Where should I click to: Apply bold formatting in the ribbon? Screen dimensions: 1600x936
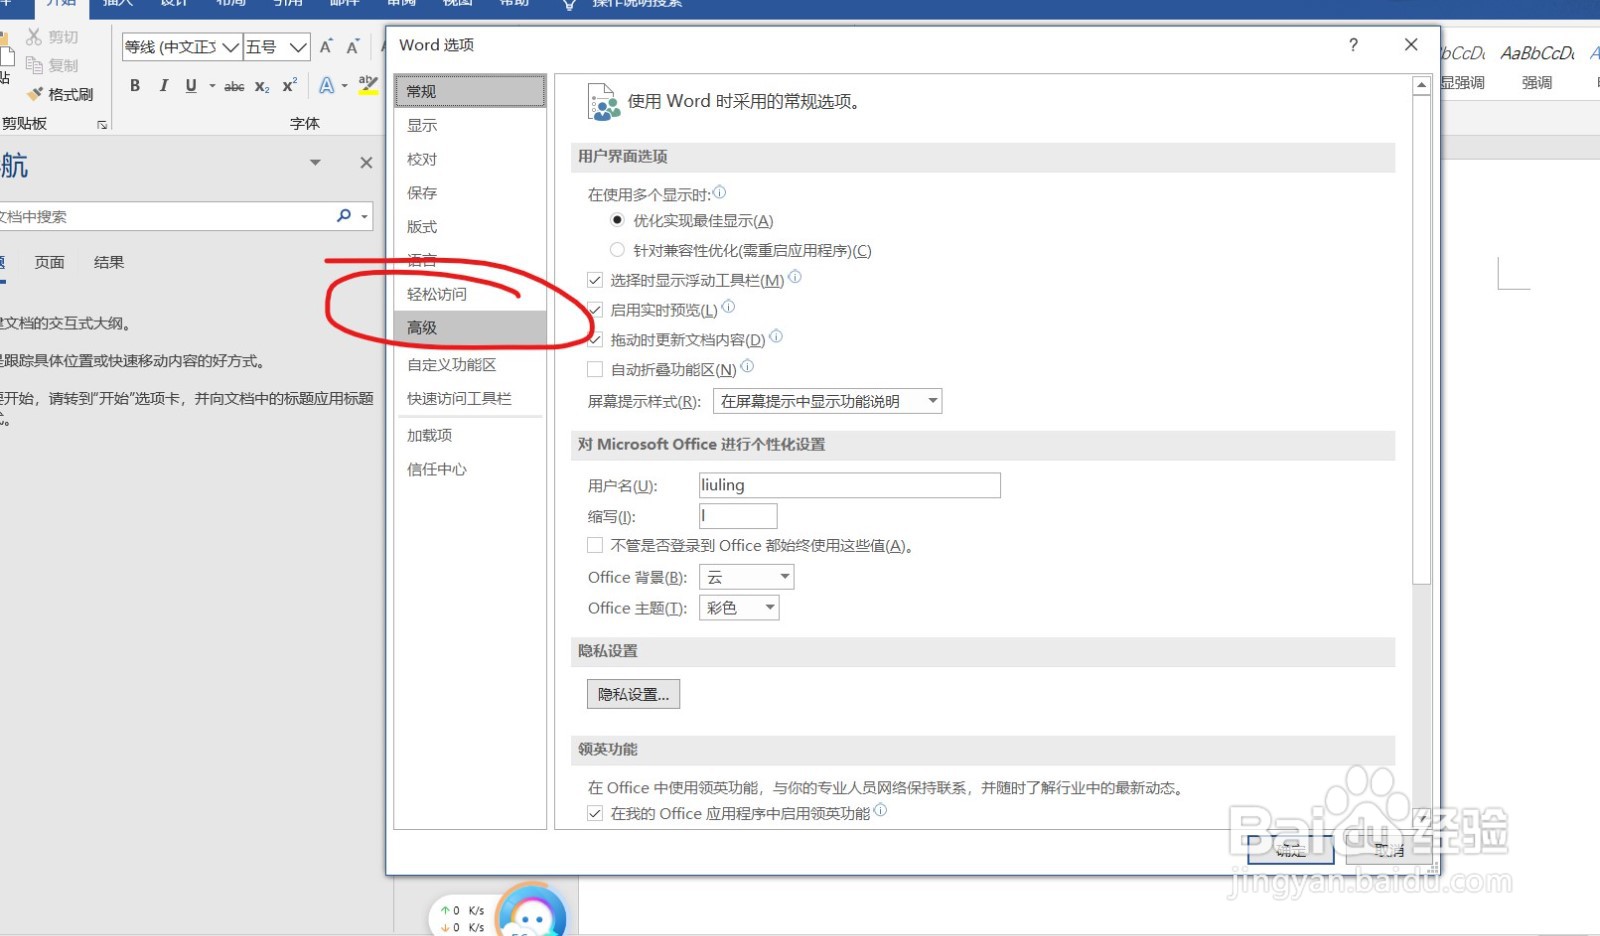(135, 86)
